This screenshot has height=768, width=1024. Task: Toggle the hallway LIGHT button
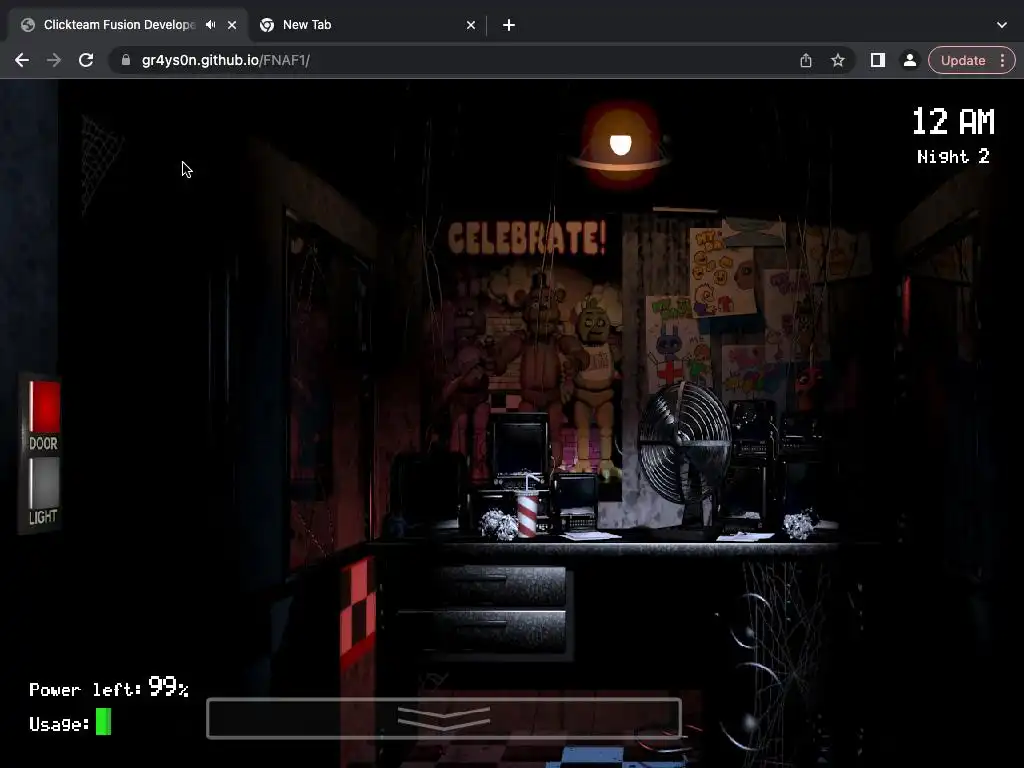click(x=44, y=483)
